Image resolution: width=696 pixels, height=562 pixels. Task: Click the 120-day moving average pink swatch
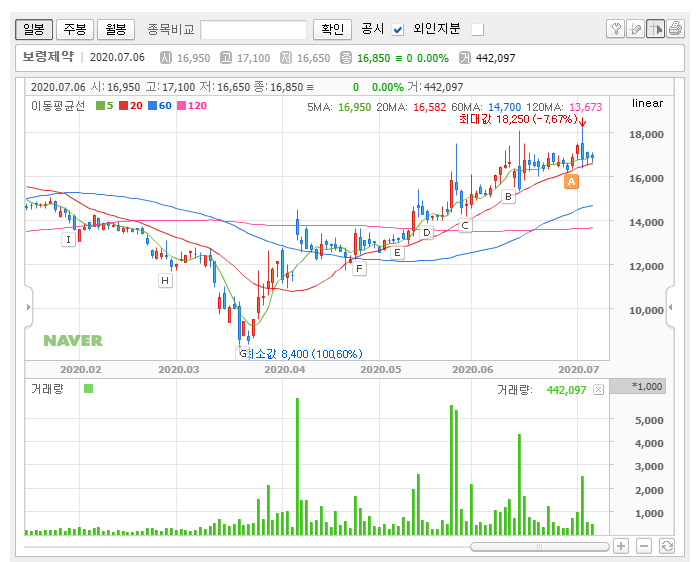pos(181,106)
